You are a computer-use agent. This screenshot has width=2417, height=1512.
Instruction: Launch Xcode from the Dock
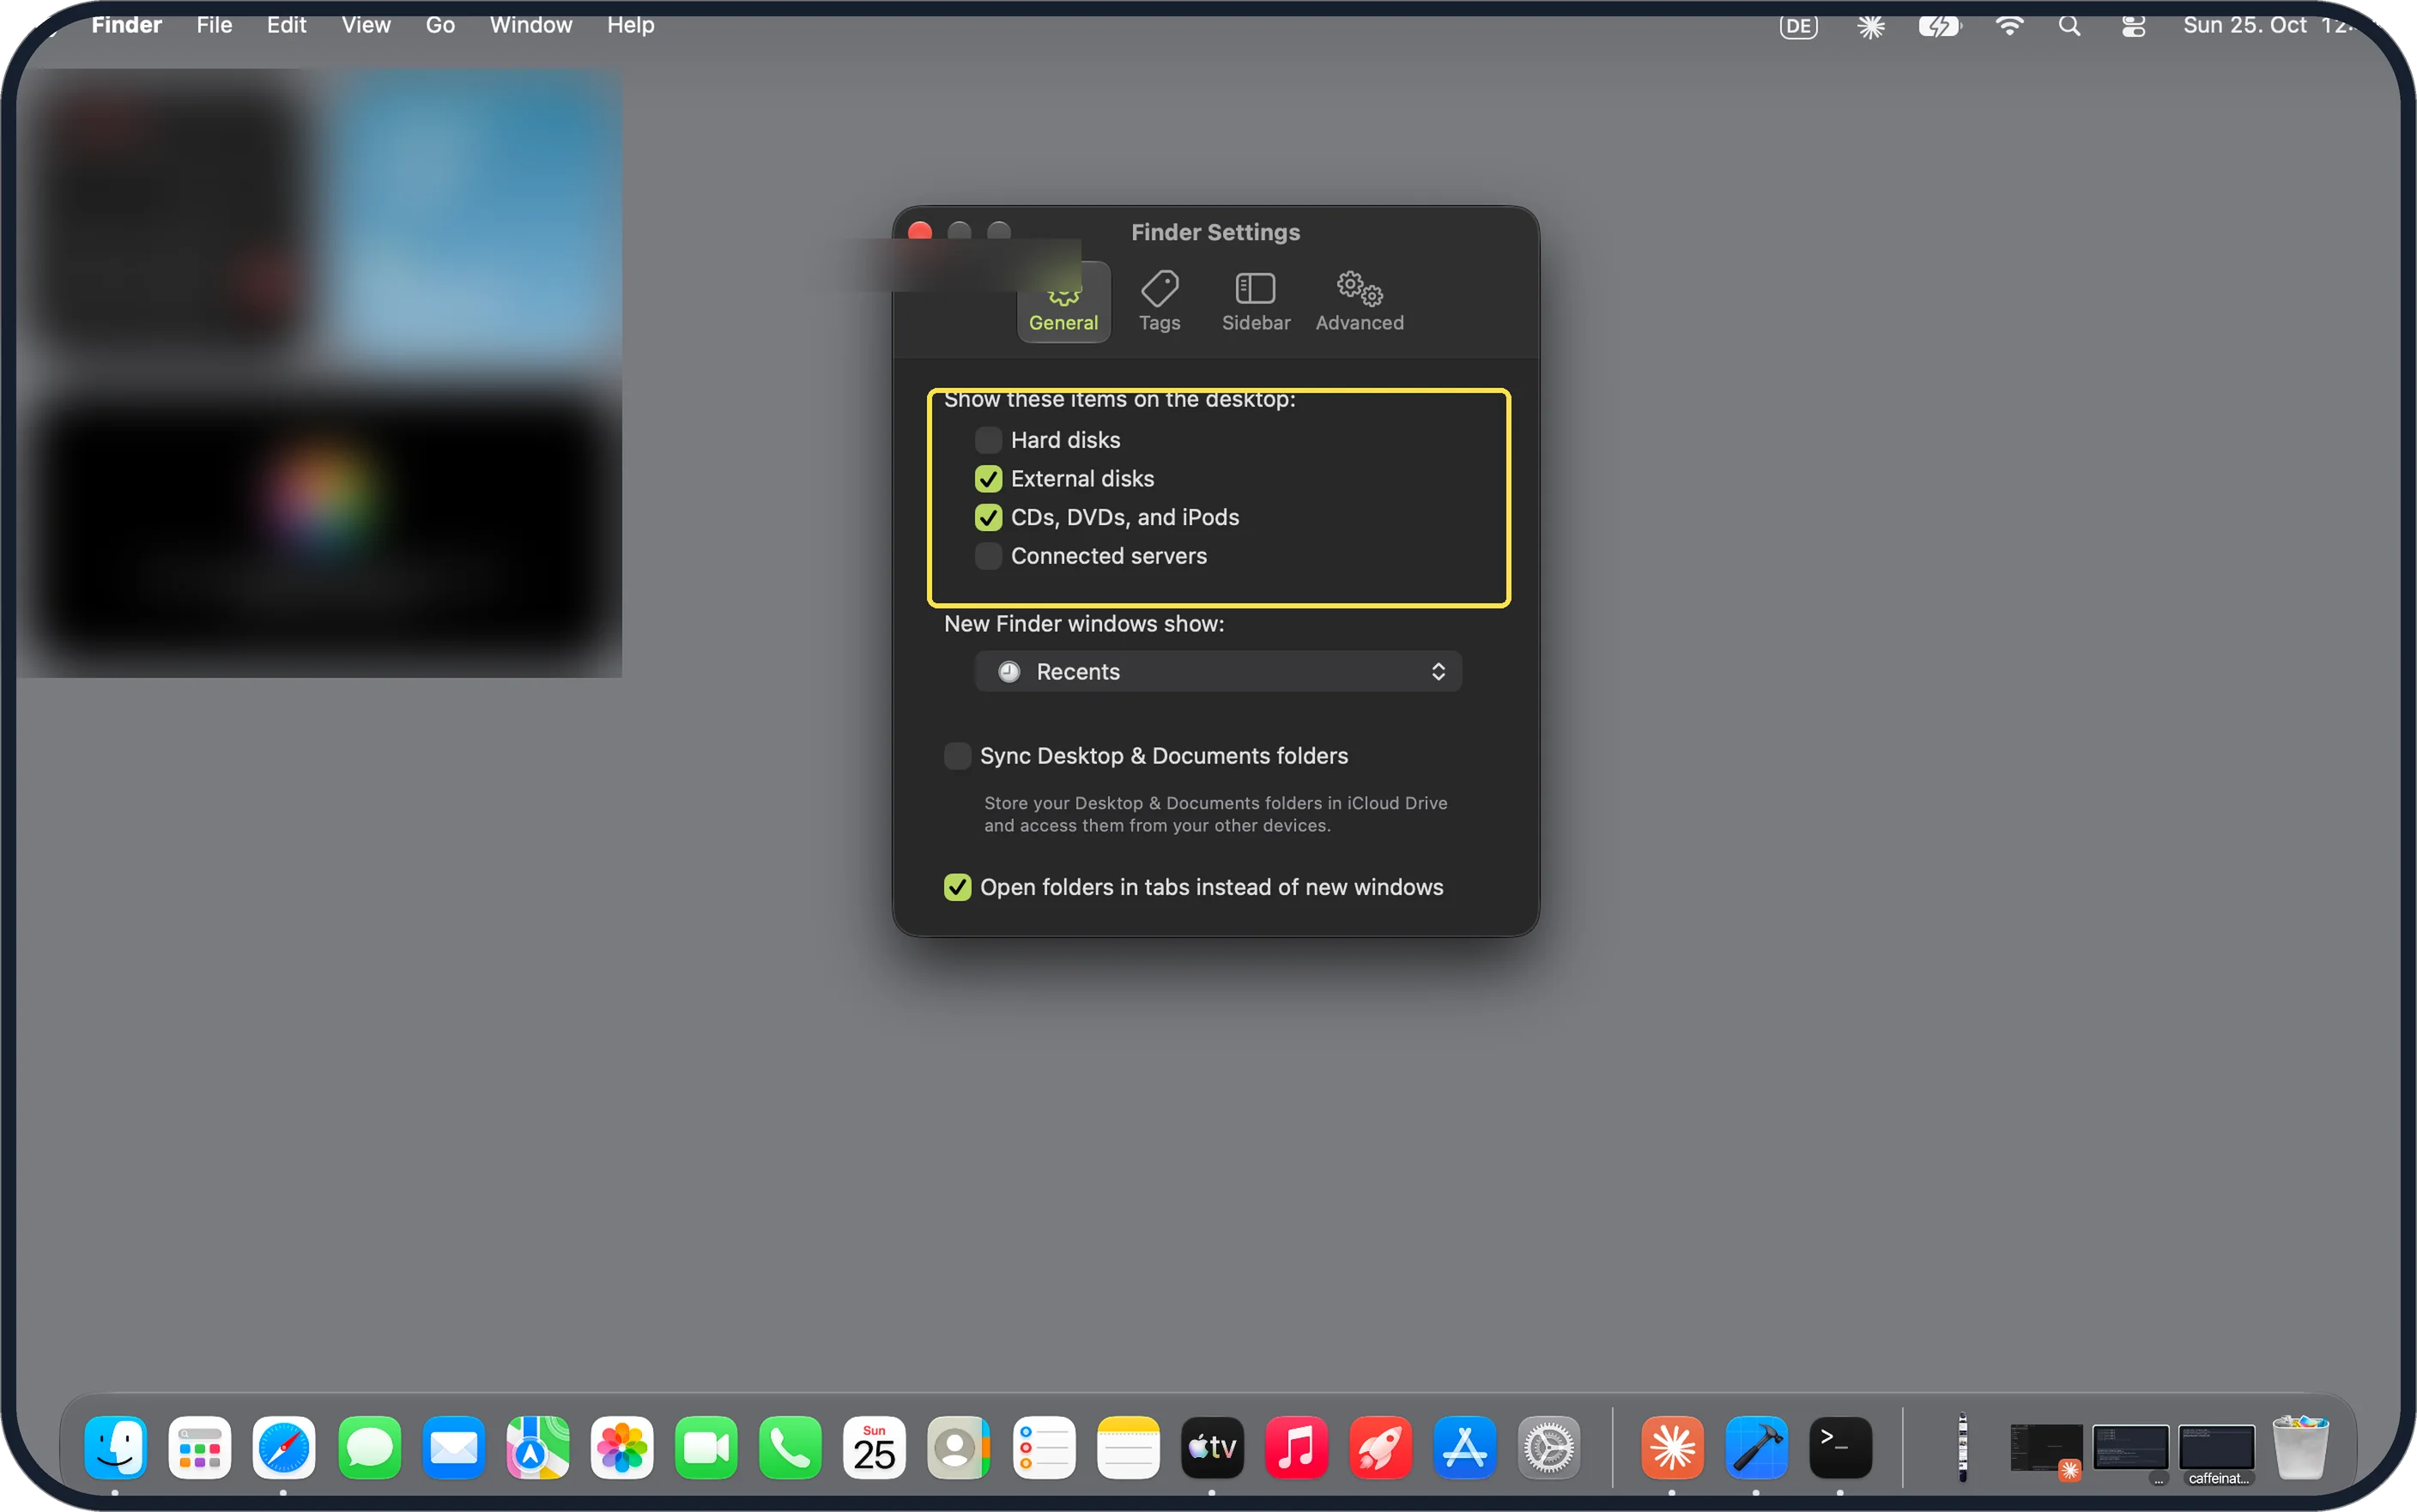(1756, 1447)
